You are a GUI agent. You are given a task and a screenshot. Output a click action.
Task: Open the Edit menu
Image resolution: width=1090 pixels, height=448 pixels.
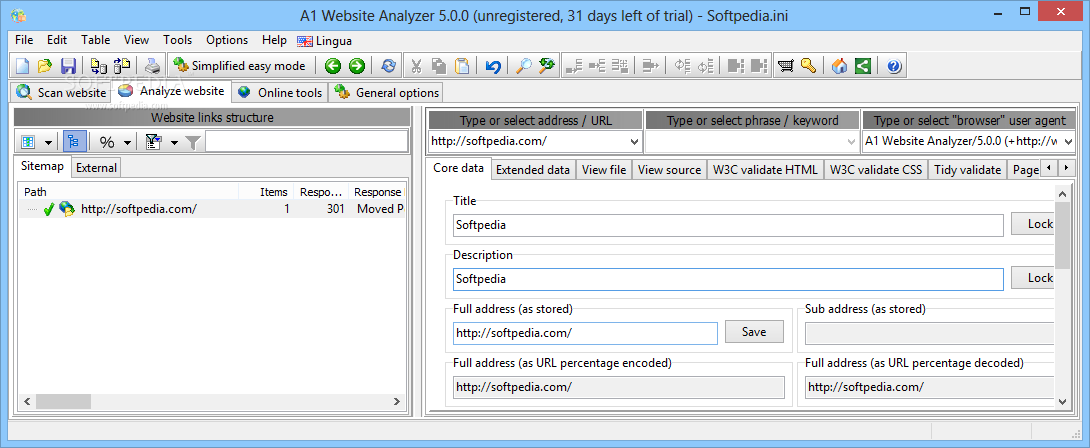[58, 40]
